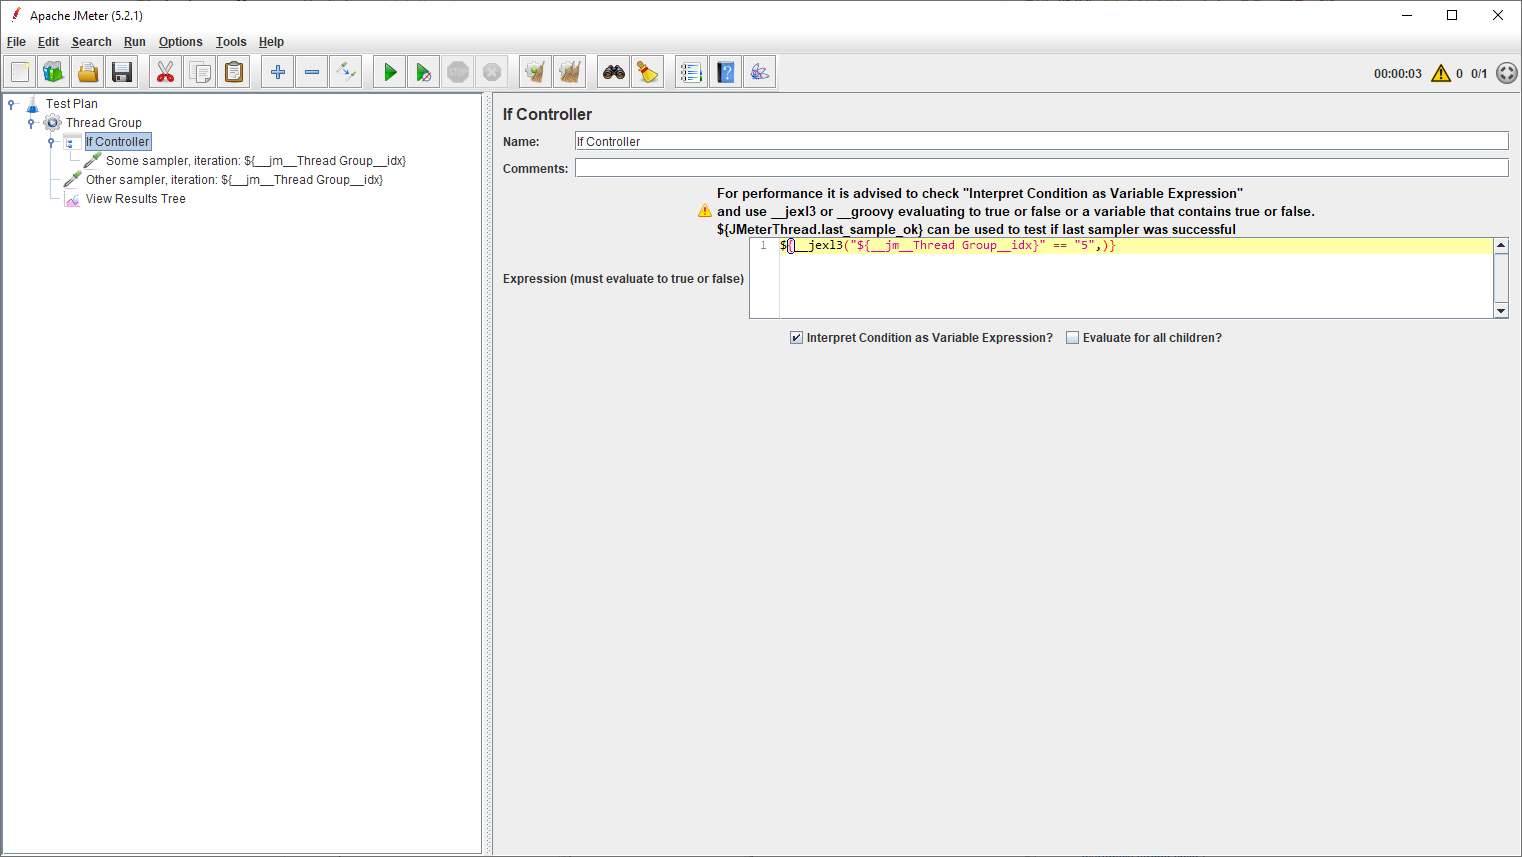Image resolution: width=1522 pixels, height=857 pixels.
Task: Start the test with the green play icon
Action: 390,72
